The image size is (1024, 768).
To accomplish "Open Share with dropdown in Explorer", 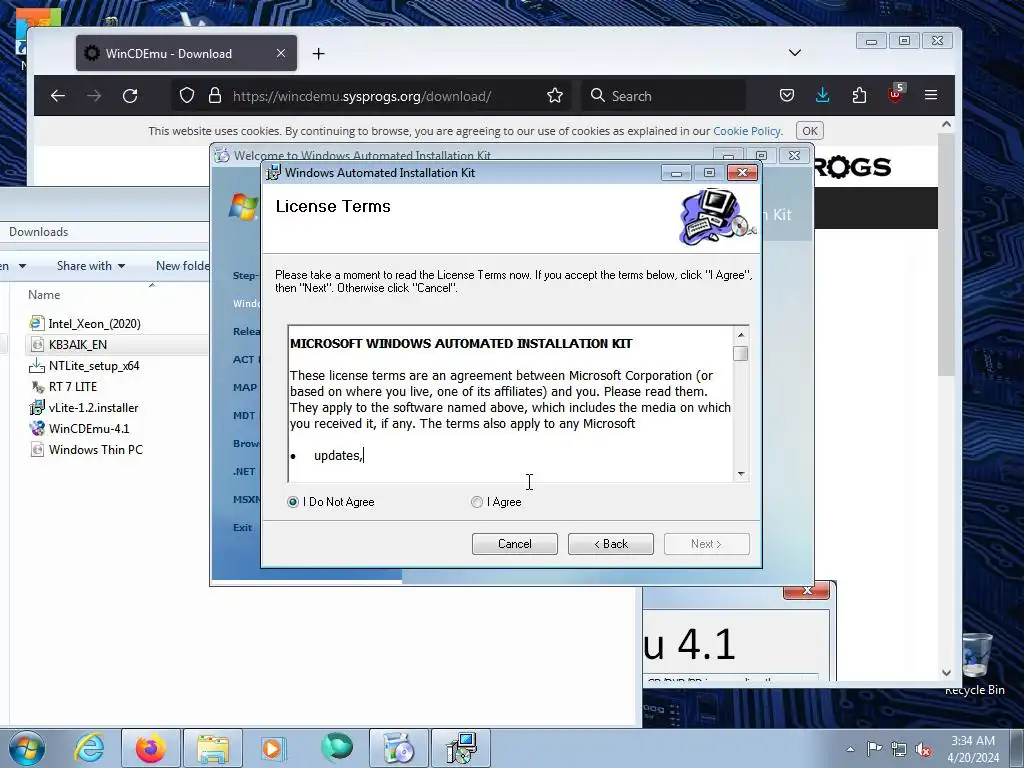I will (x=90, y=266).
